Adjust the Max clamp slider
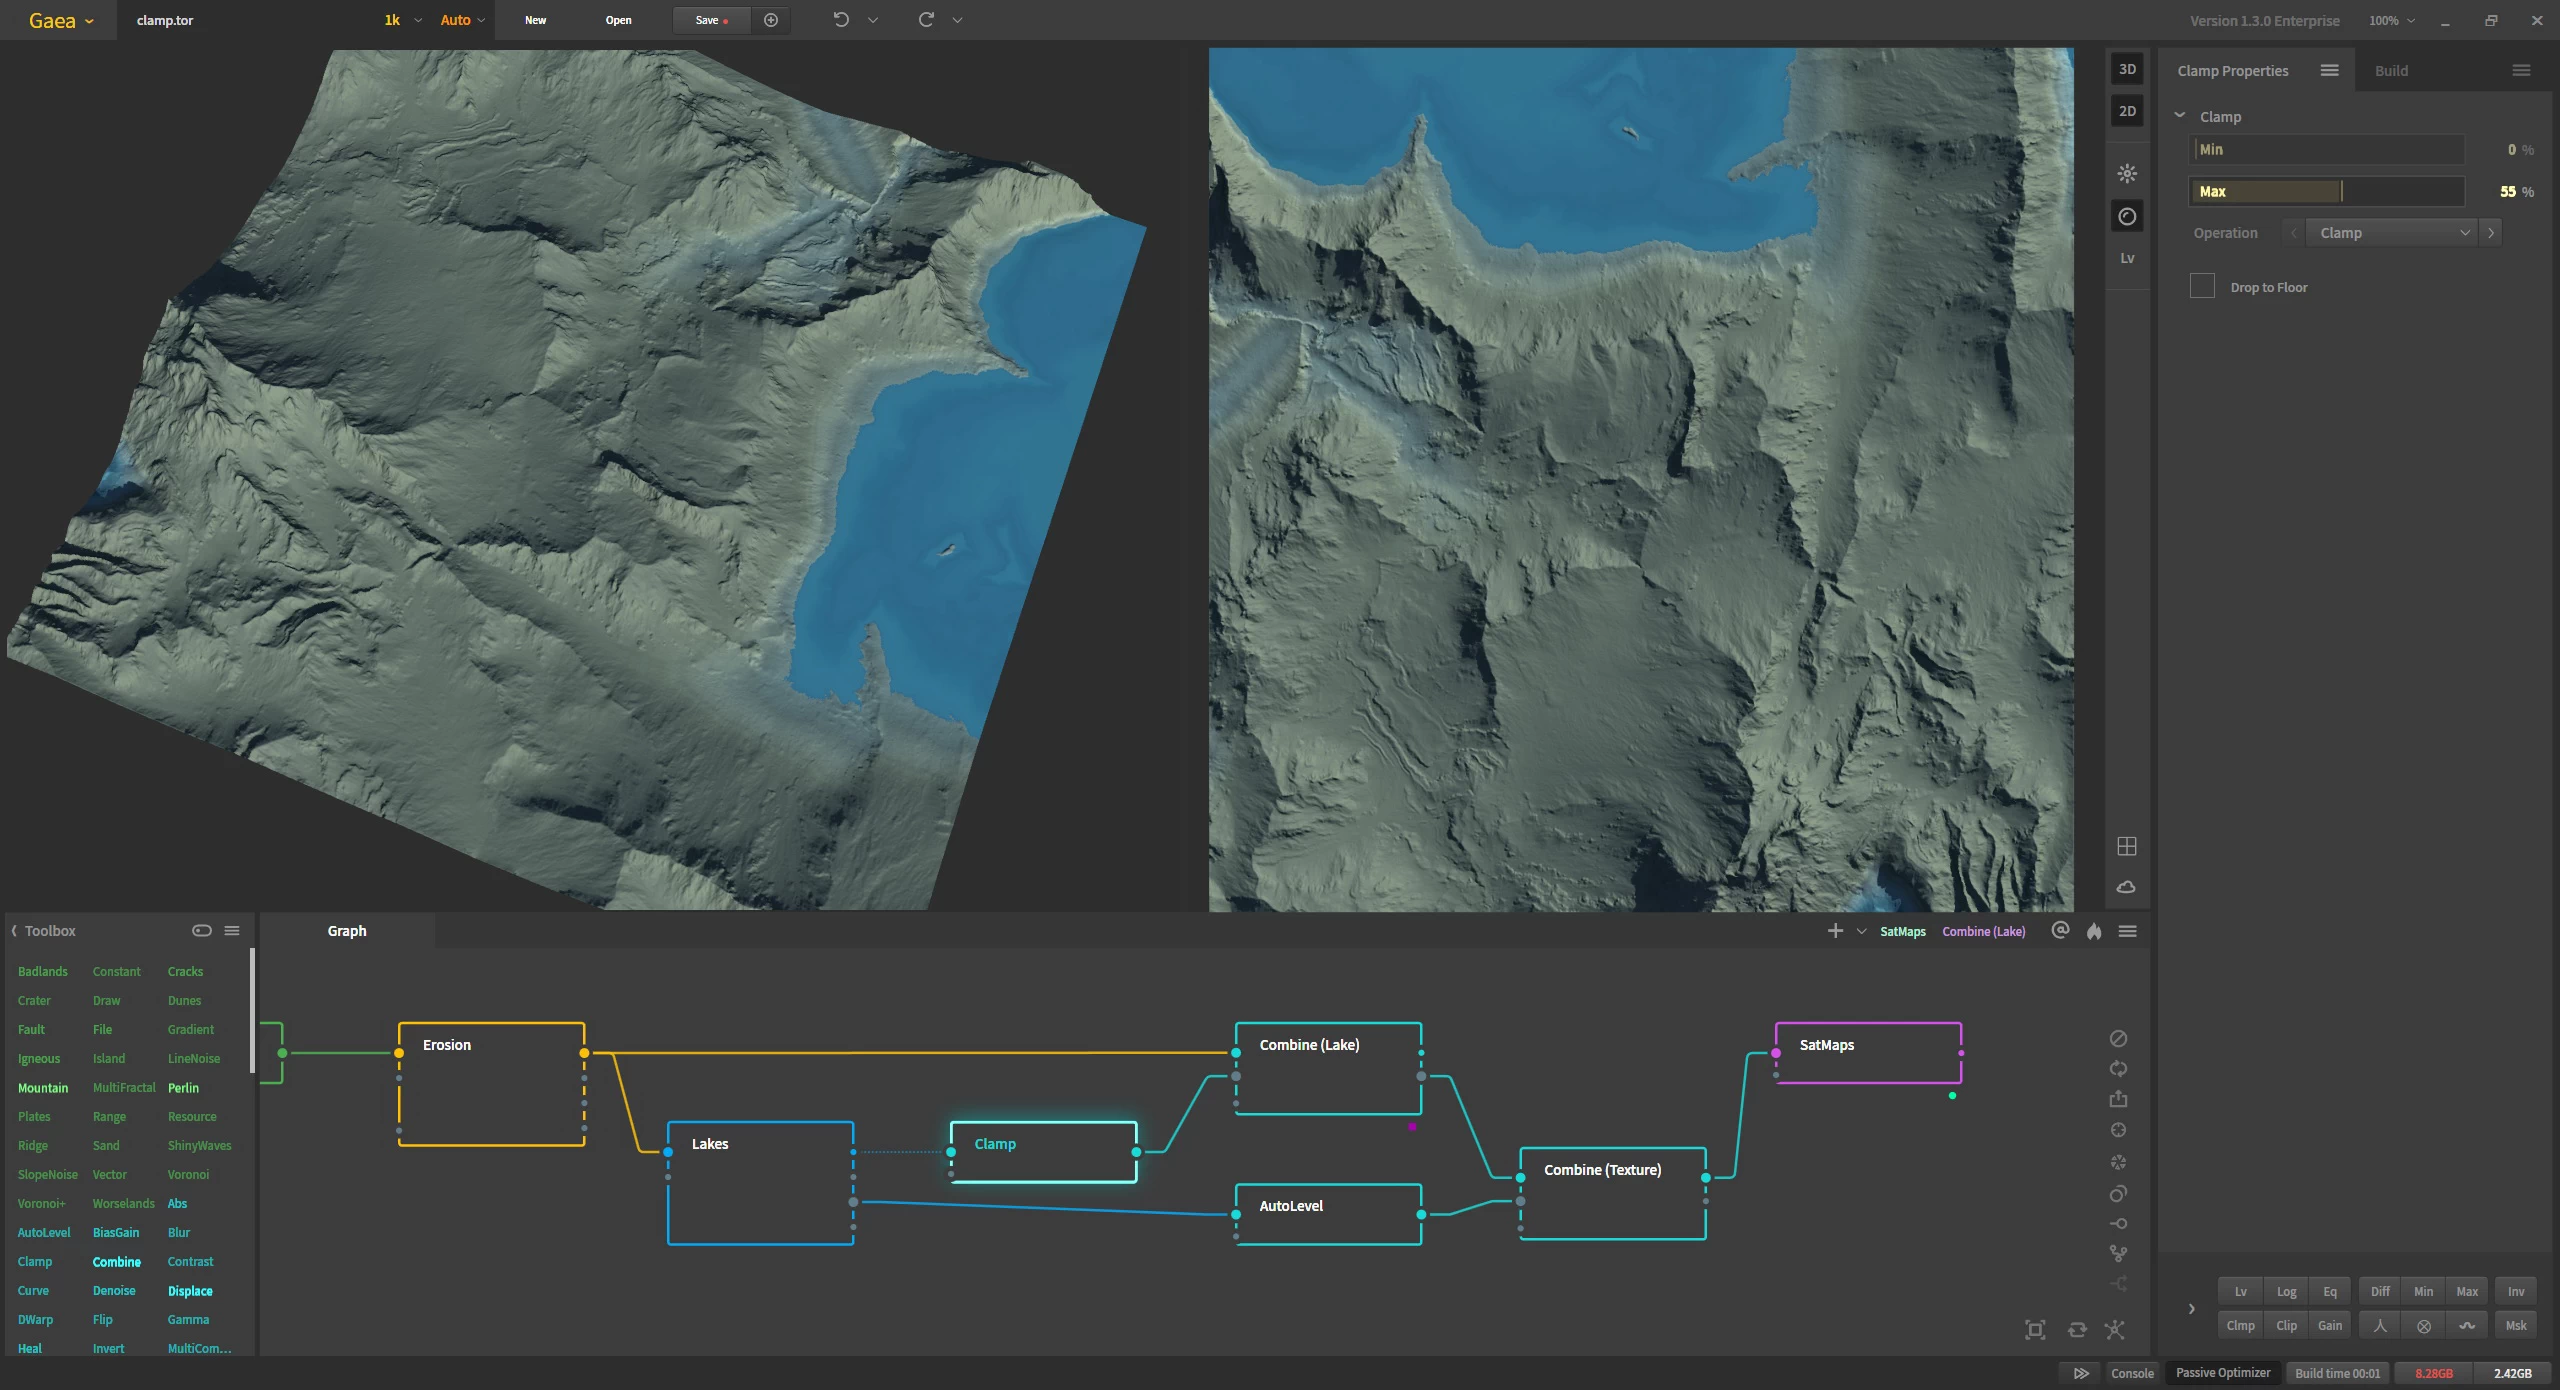Viewport: 2560px width, 1390px height. [2326, 191]
